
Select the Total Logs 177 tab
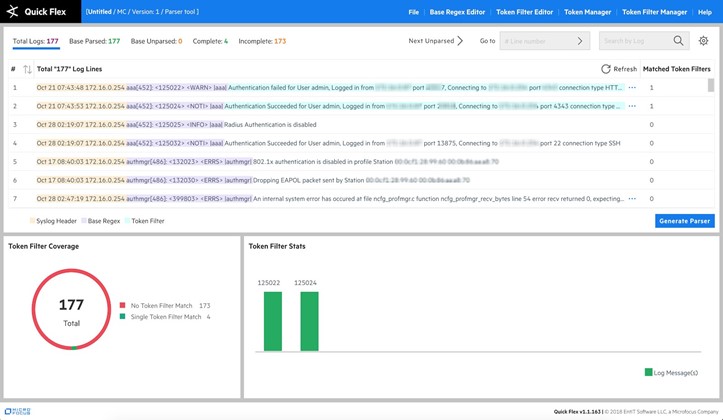(36, 41)
